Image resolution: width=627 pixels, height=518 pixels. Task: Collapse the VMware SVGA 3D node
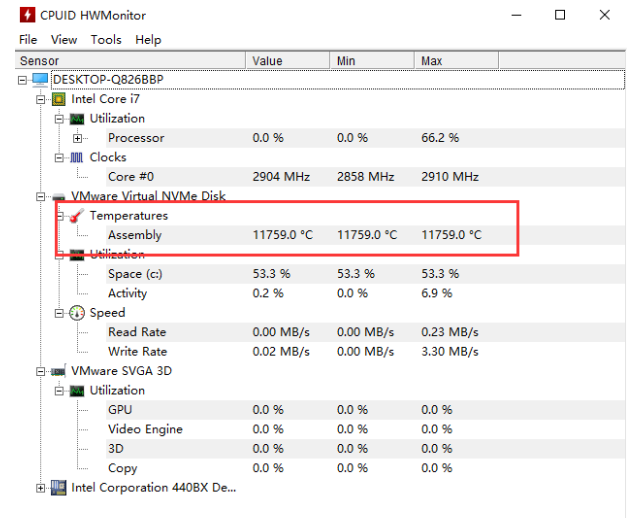[41, 372]
